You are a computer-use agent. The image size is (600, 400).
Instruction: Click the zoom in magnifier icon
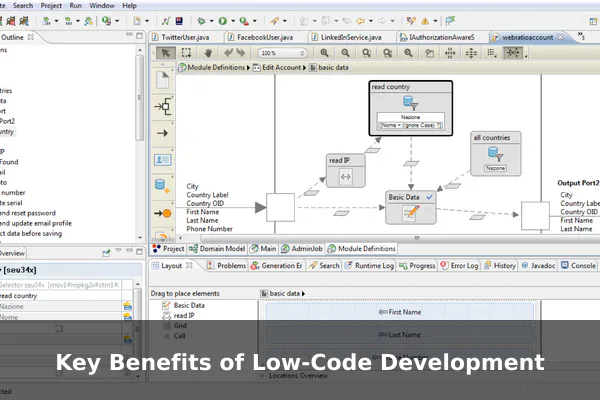click(x=324, y=53)
